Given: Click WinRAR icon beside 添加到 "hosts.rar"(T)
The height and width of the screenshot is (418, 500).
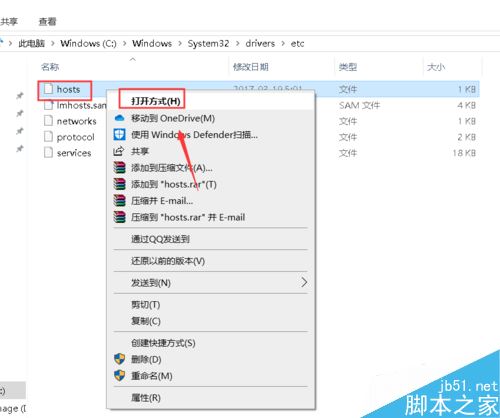Looking at the screenshot, I should pos(119,184).
